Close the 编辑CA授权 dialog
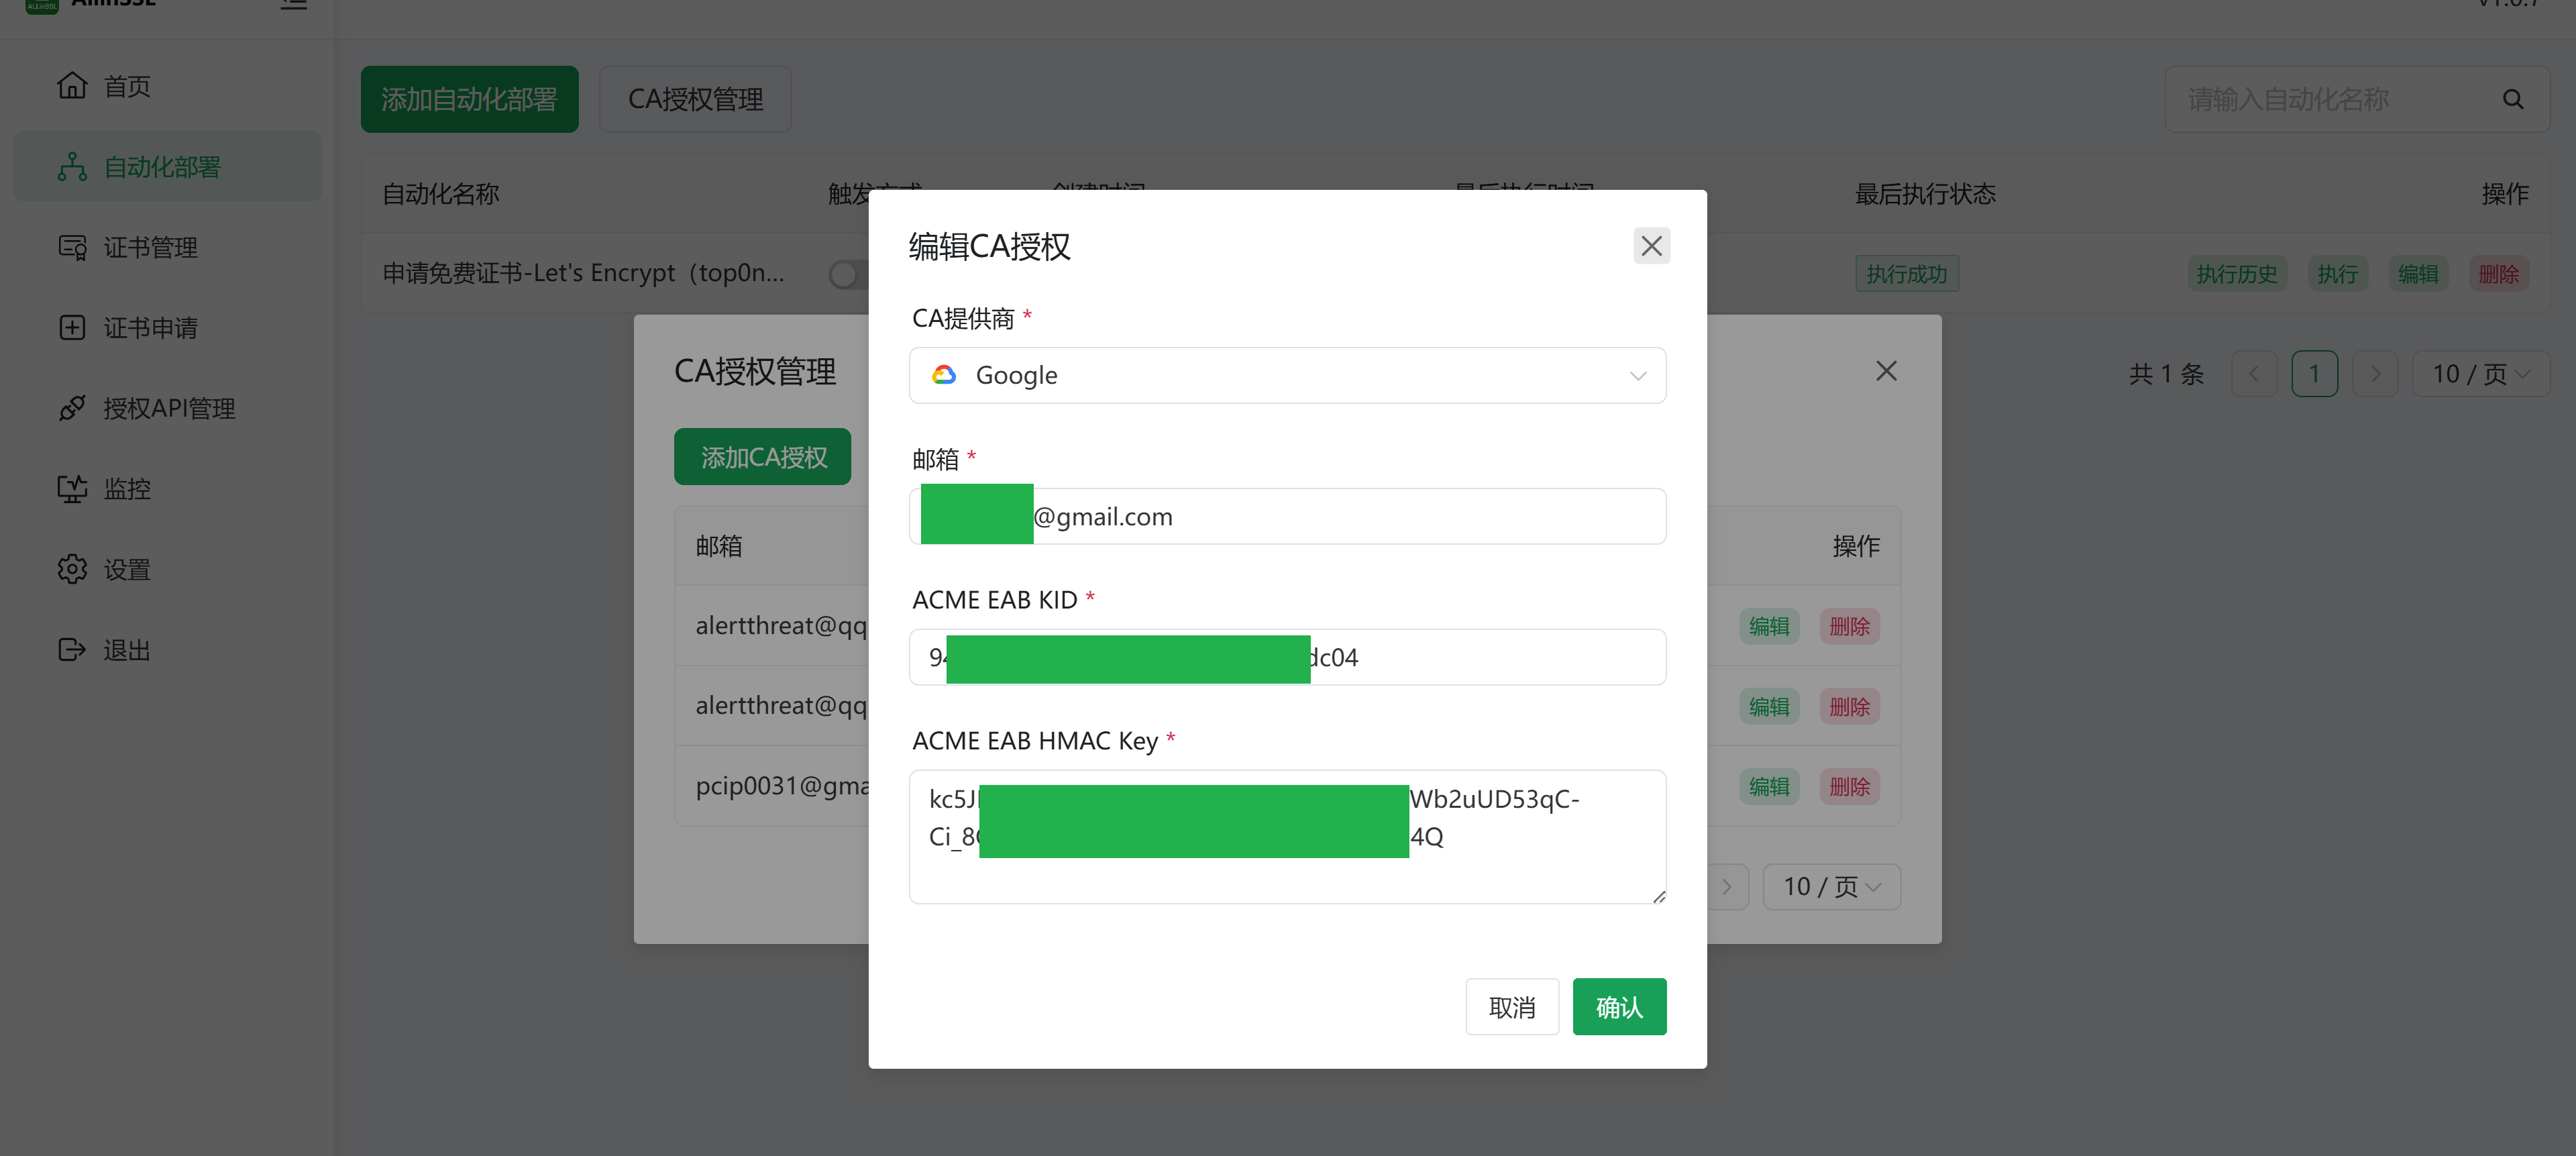Screen dimensions: 2576x1156 [1651, 246]
